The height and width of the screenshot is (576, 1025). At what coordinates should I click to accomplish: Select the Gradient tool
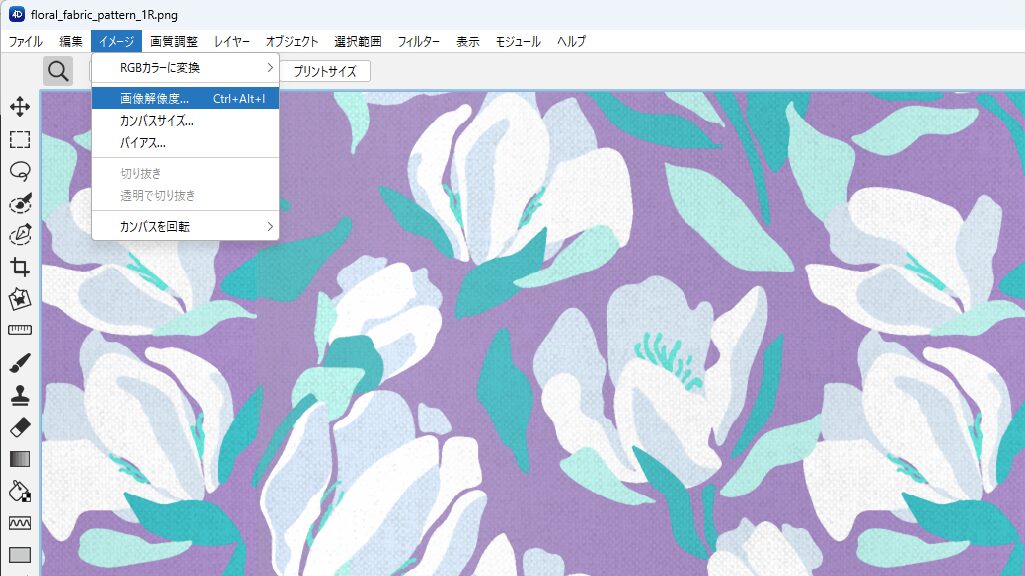20,459
